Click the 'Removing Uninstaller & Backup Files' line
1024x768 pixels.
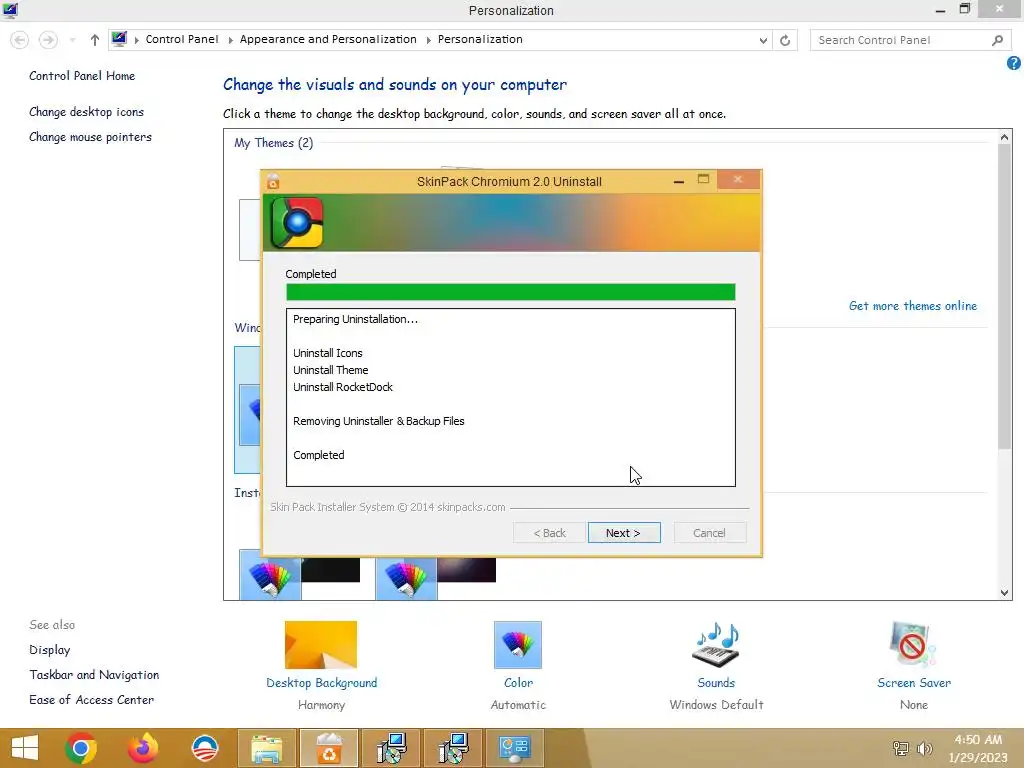pyautogui.click(x=379, y=421)
